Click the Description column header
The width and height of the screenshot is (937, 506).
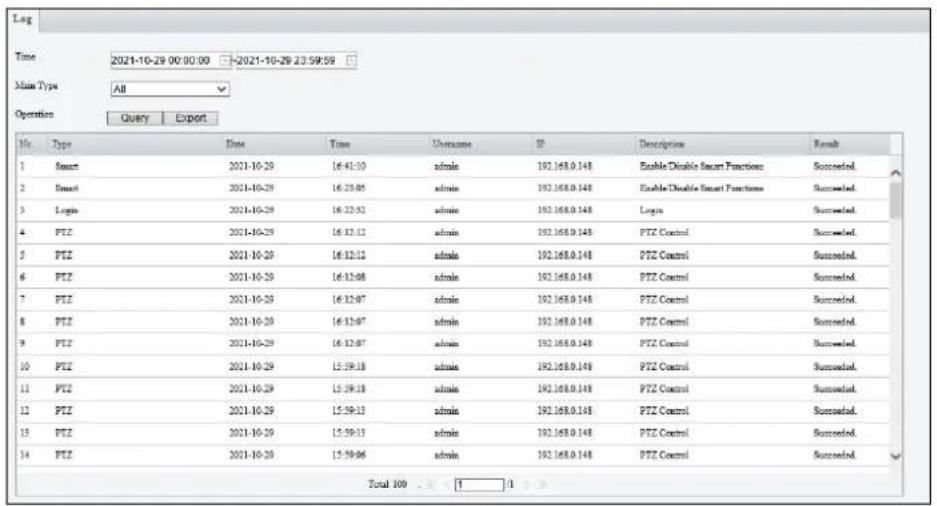point(662,144)
